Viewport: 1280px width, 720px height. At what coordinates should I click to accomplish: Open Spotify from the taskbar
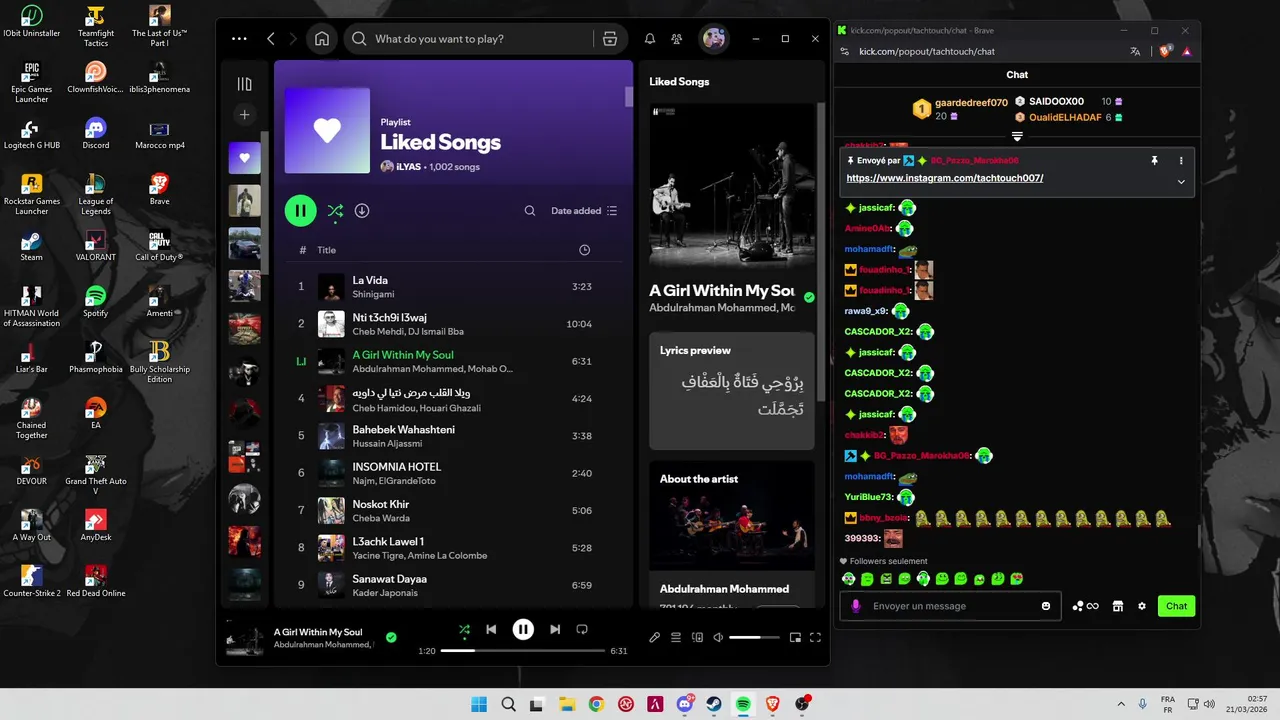point(743,704)
